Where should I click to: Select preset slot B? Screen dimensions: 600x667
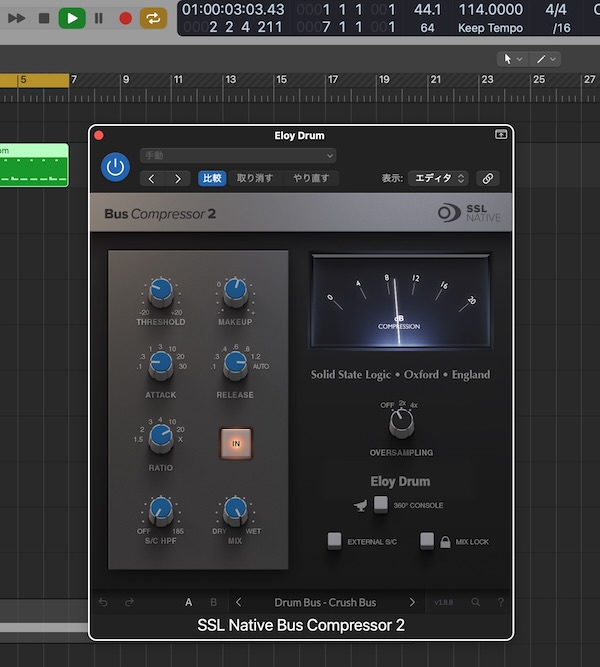[214, 602]
